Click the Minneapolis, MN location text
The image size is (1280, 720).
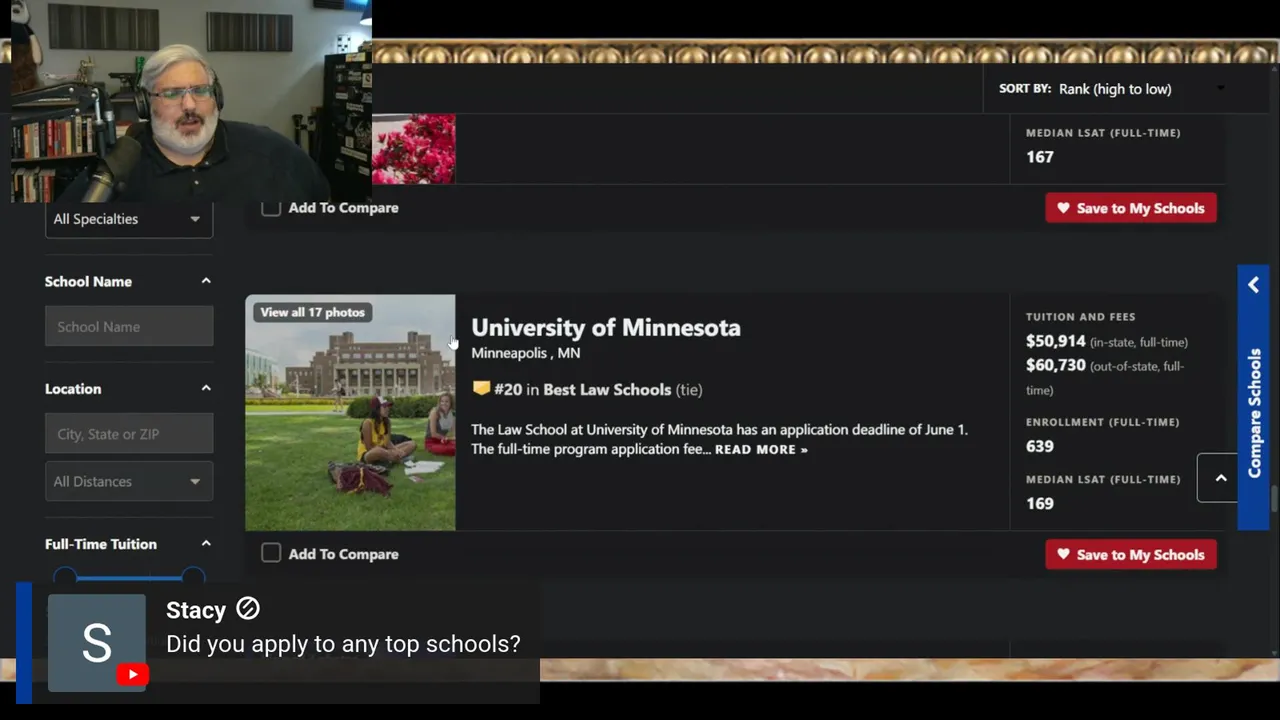[x=525, y=353]
